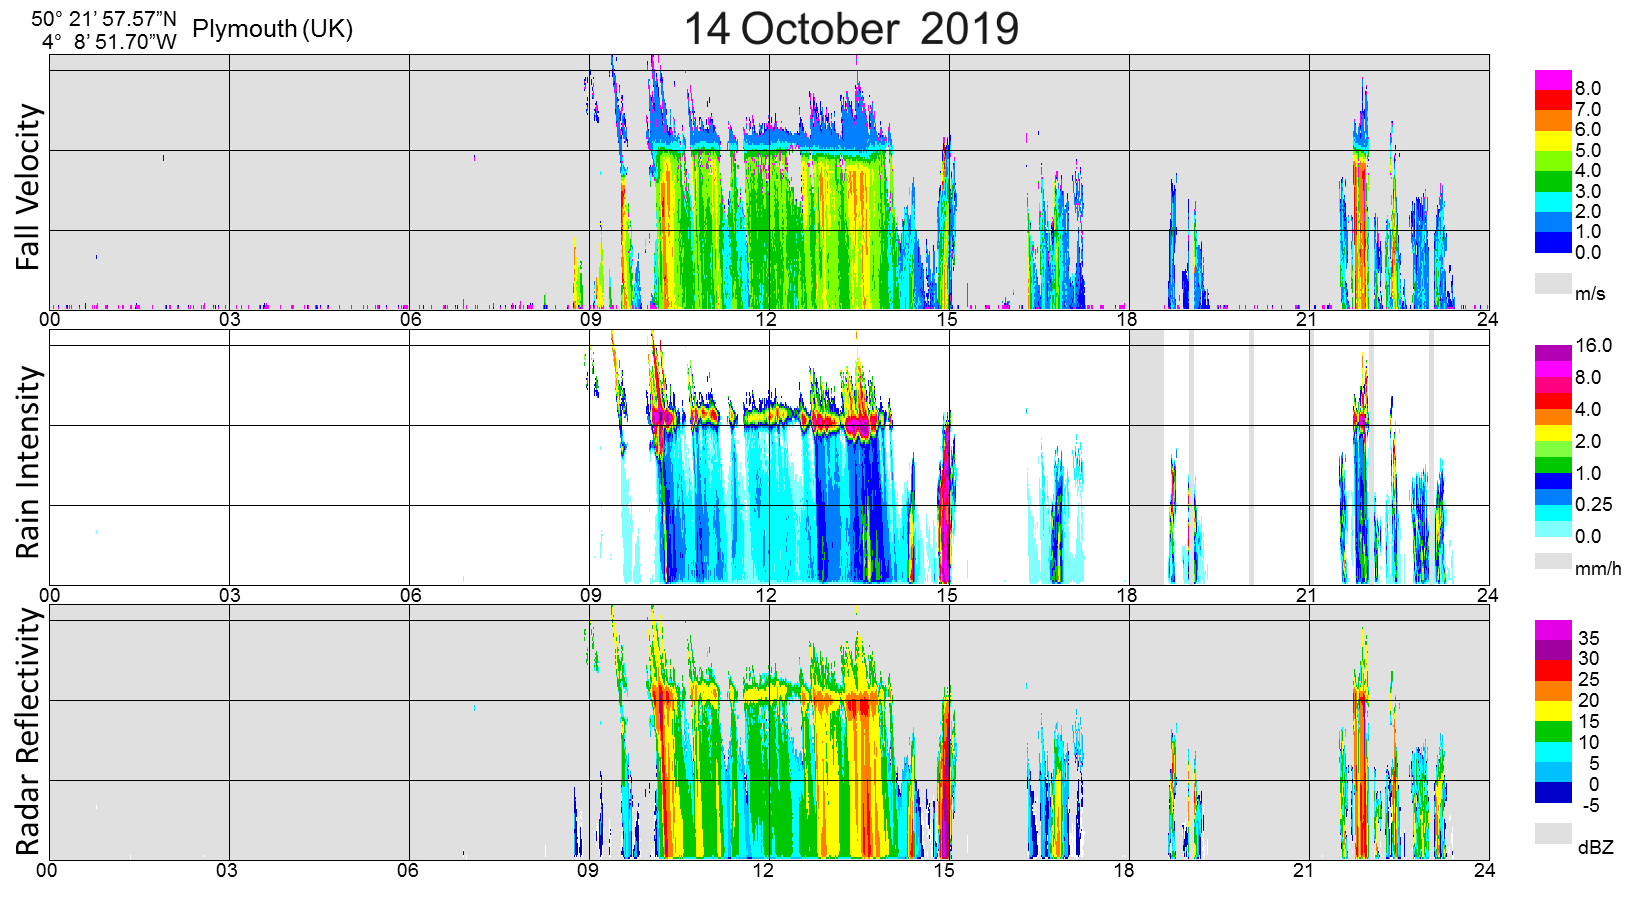Click the chart title "14 October 2019"
This screenshot has width=1640, height=900.
tap(851, 28)
